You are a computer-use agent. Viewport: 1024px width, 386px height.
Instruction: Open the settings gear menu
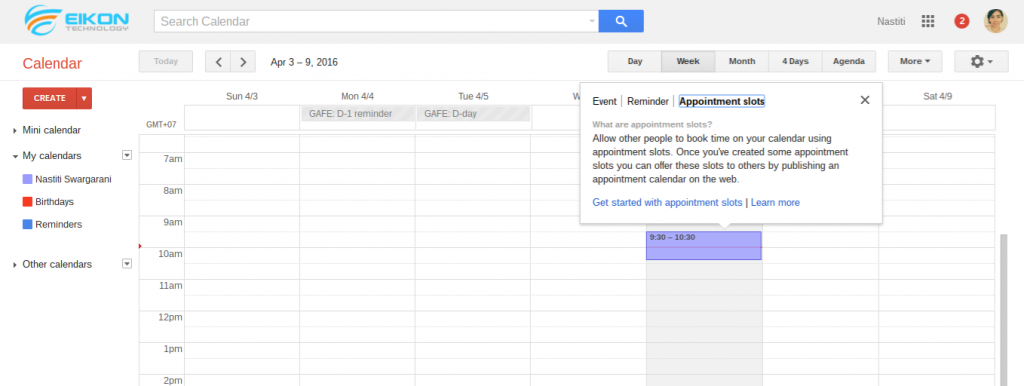[981, 61]
